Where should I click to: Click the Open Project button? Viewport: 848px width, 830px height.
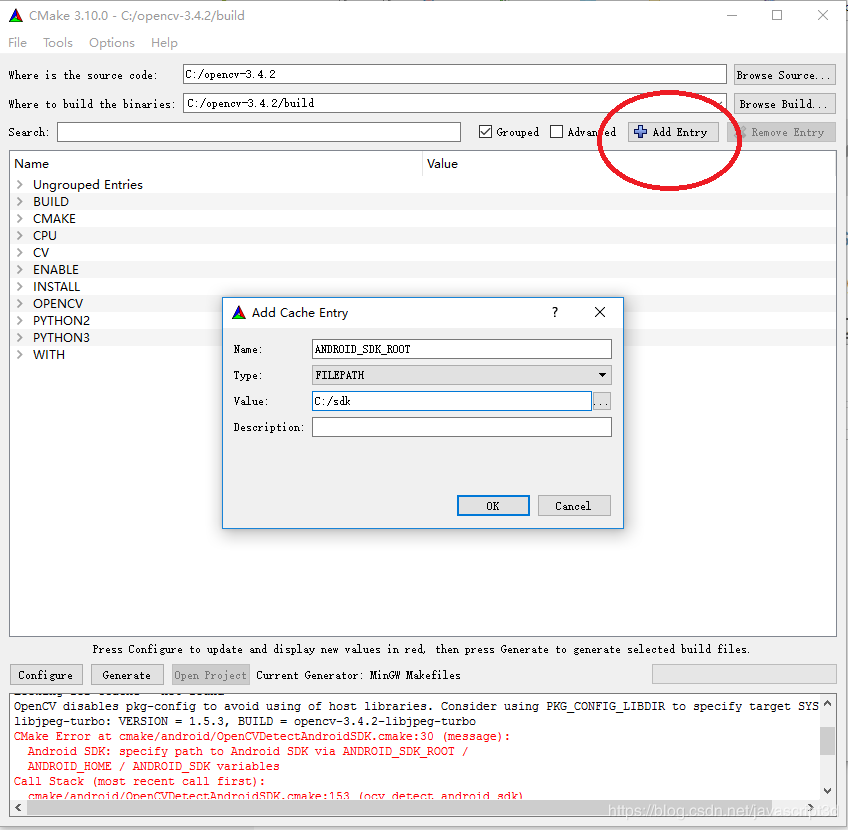(210, 674)
